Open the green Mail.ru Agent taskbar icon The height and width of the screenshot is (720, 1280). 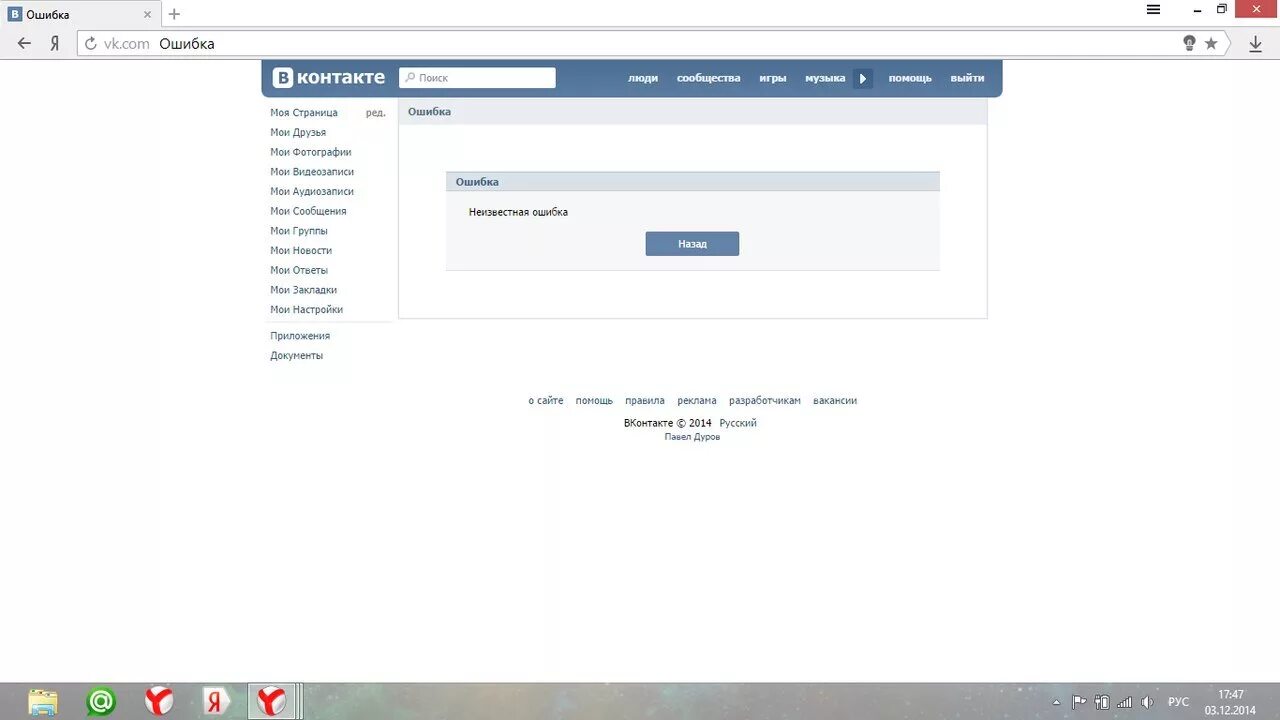(x=101, y=701)
